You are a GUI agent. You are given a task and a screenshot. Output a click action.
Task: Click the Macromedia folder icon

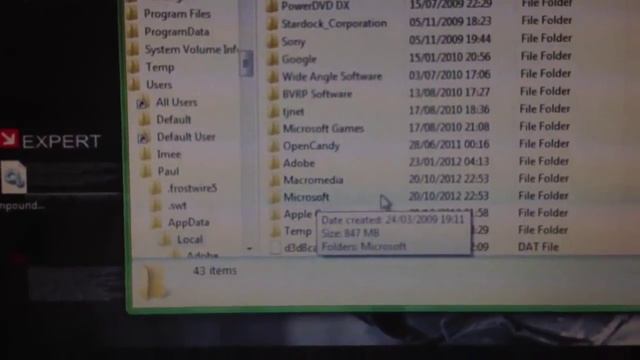pos(275,180)
